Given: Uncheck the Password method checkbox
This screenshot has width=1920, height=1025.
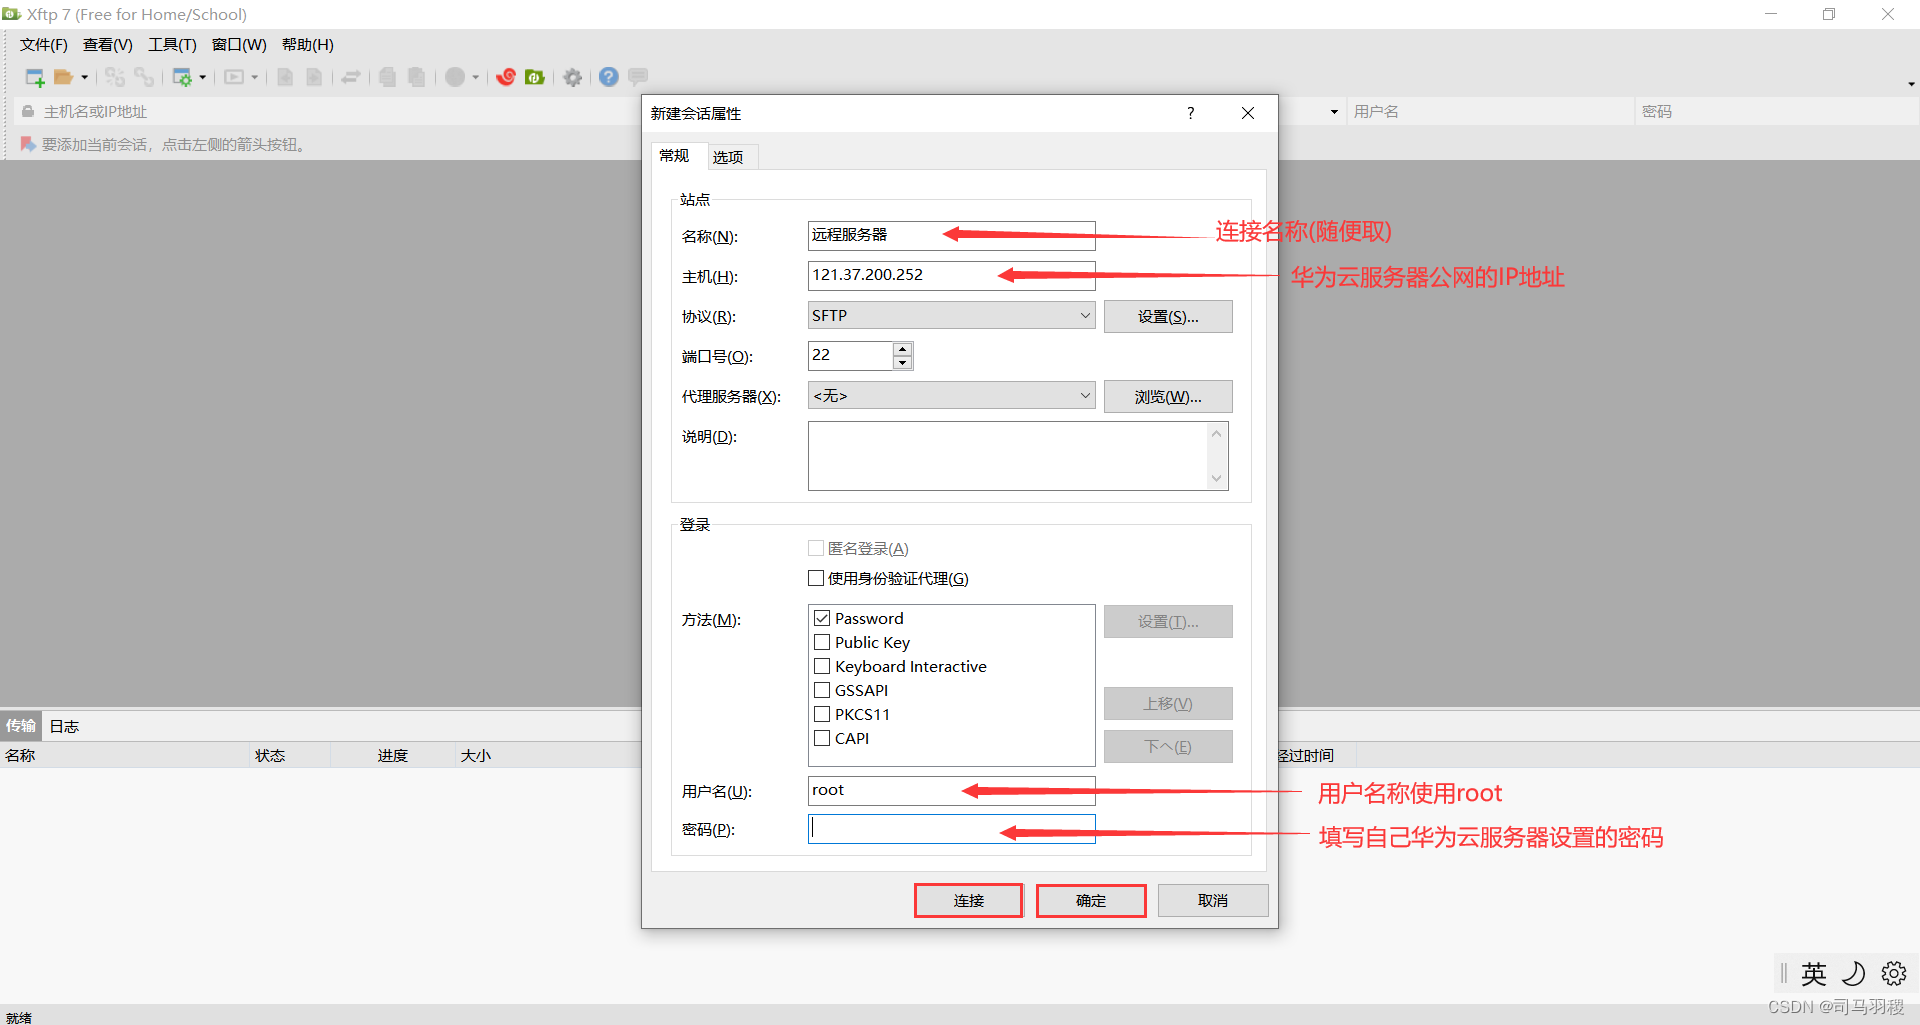Looking at the screenshot, I should coord(822,618).
